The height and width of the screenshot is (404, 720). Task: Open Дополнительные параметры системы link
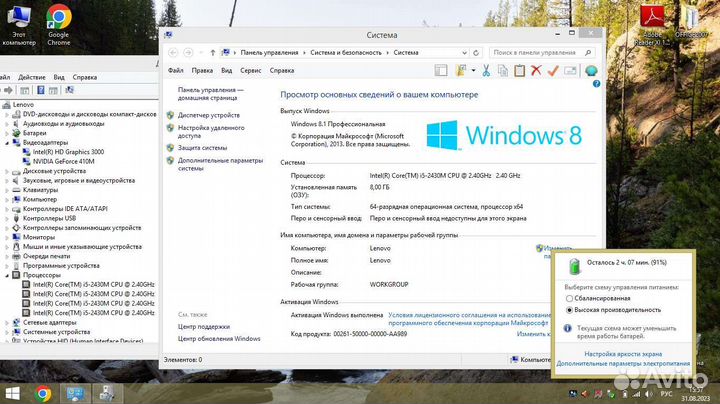(x=220, y=164)
